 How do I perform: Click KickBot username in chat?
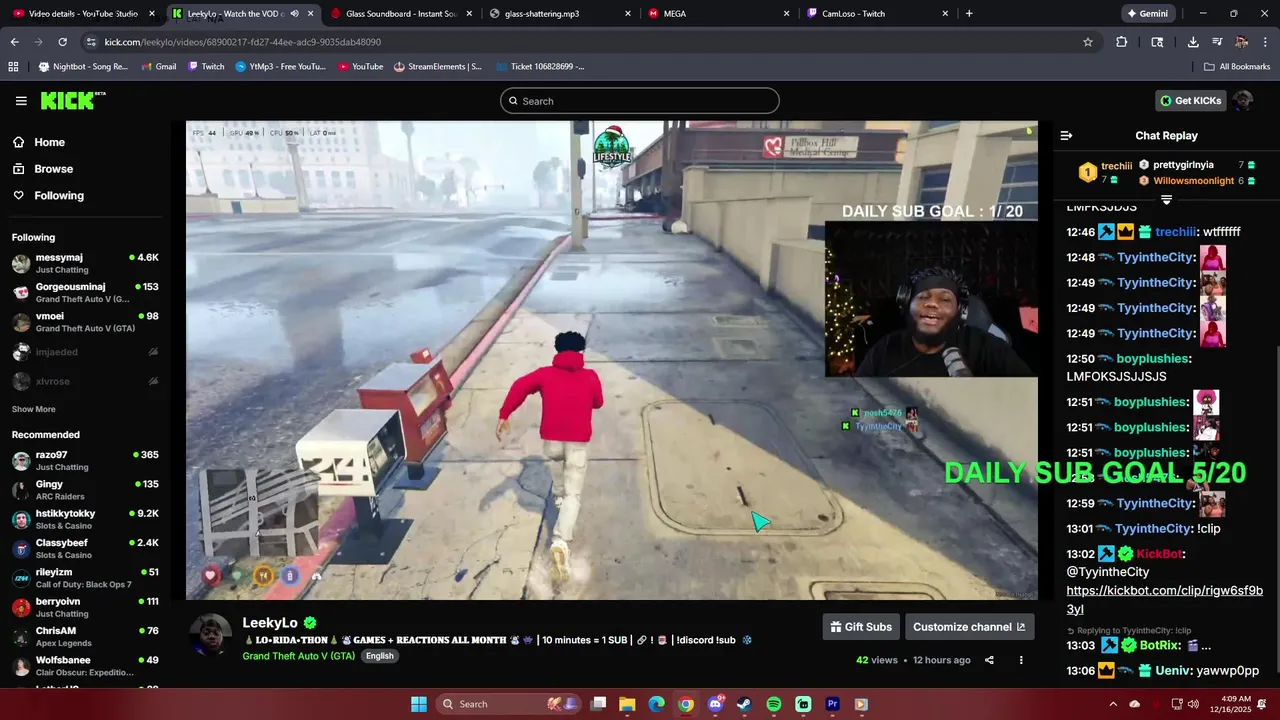point(1158,554)
